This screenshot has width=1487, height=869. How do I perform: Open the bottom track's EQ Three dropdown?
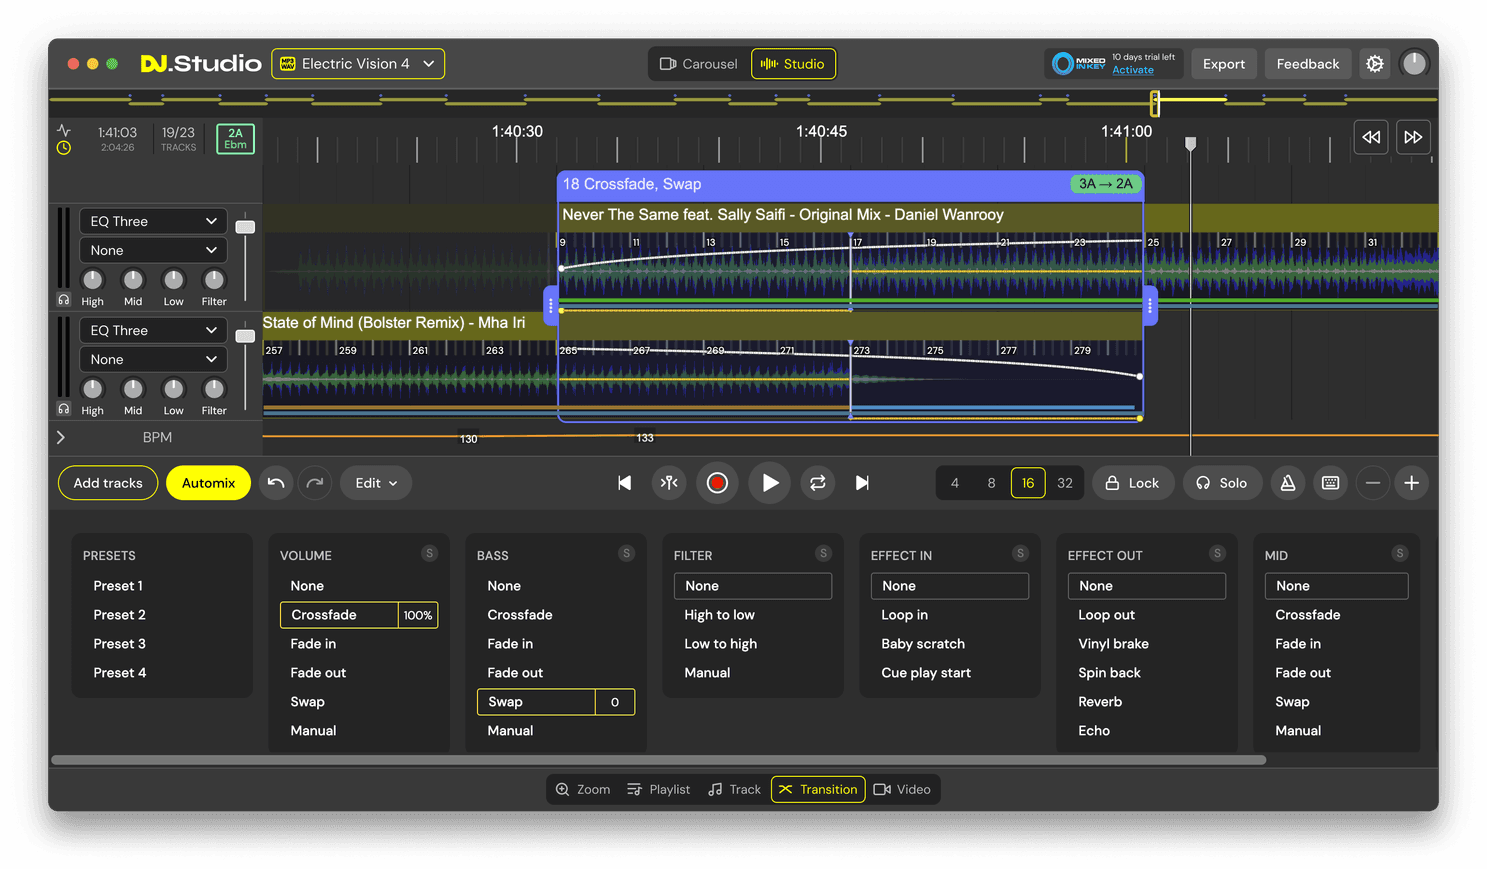pos(153,330)
